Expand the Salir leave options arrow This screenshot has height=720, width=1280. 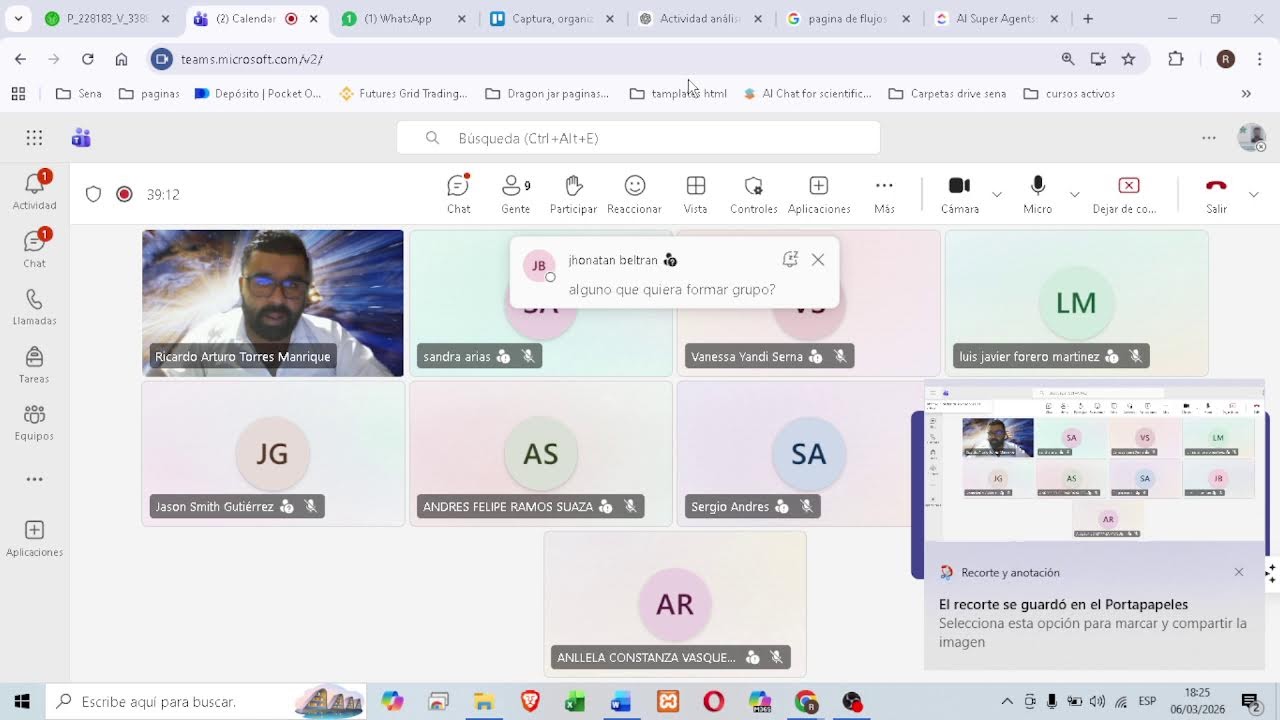coord(1253,194)
